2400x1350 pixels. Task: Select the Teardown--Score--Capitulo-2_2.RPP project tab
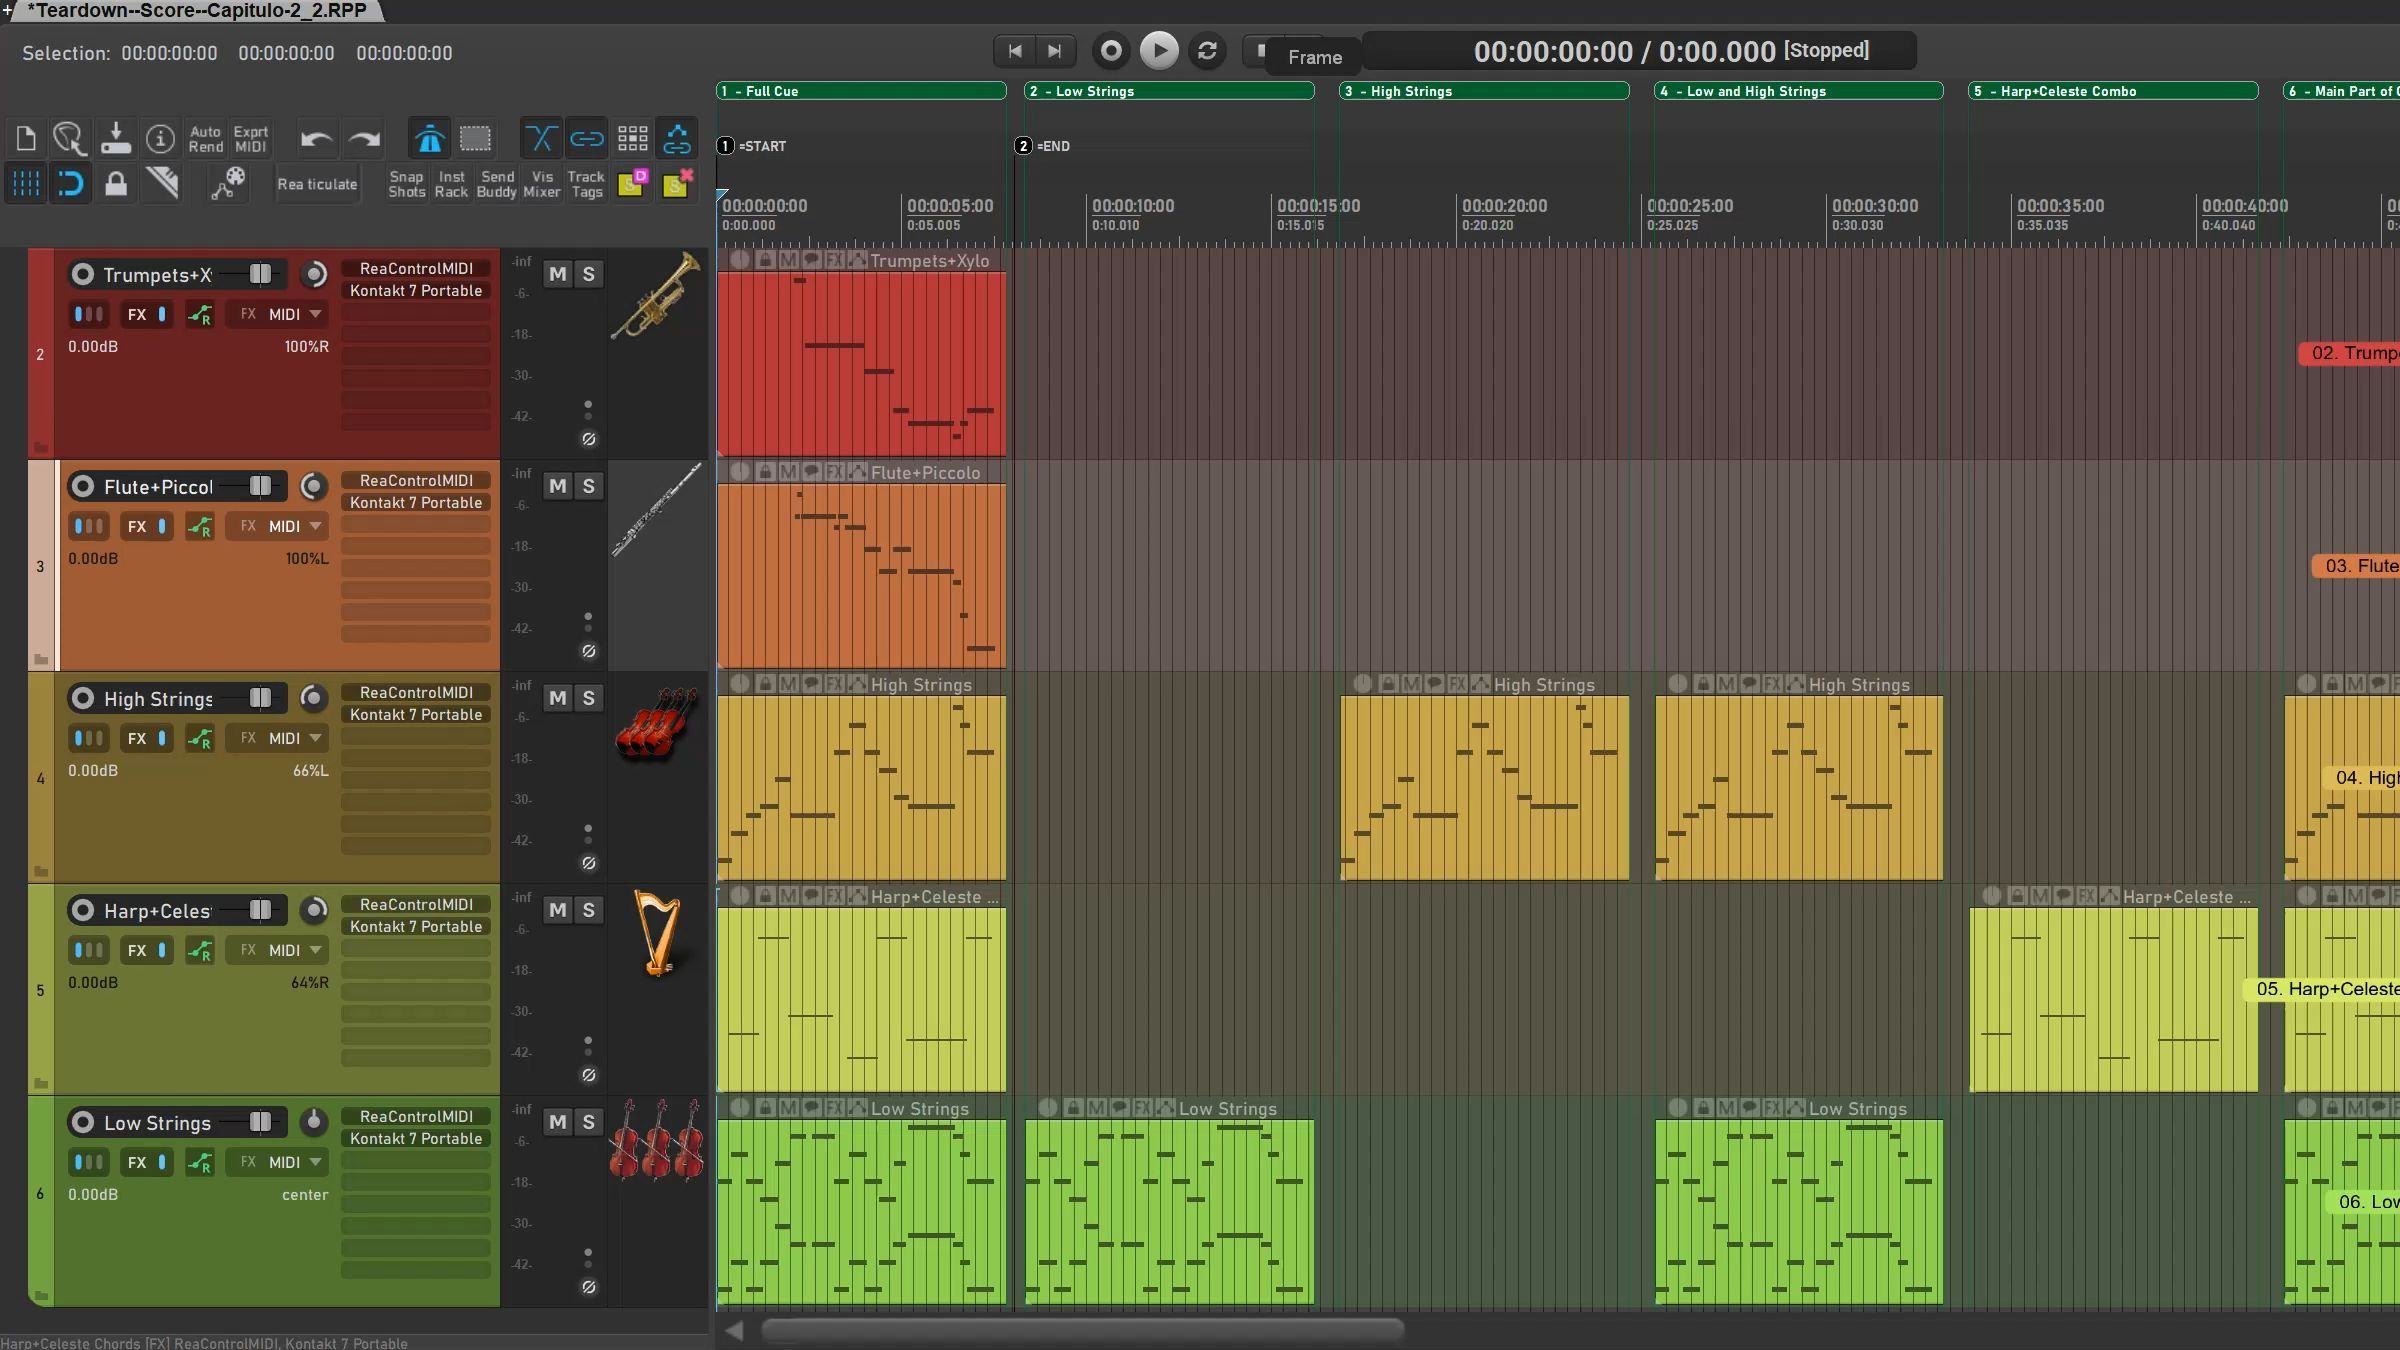tap(198, 11)
